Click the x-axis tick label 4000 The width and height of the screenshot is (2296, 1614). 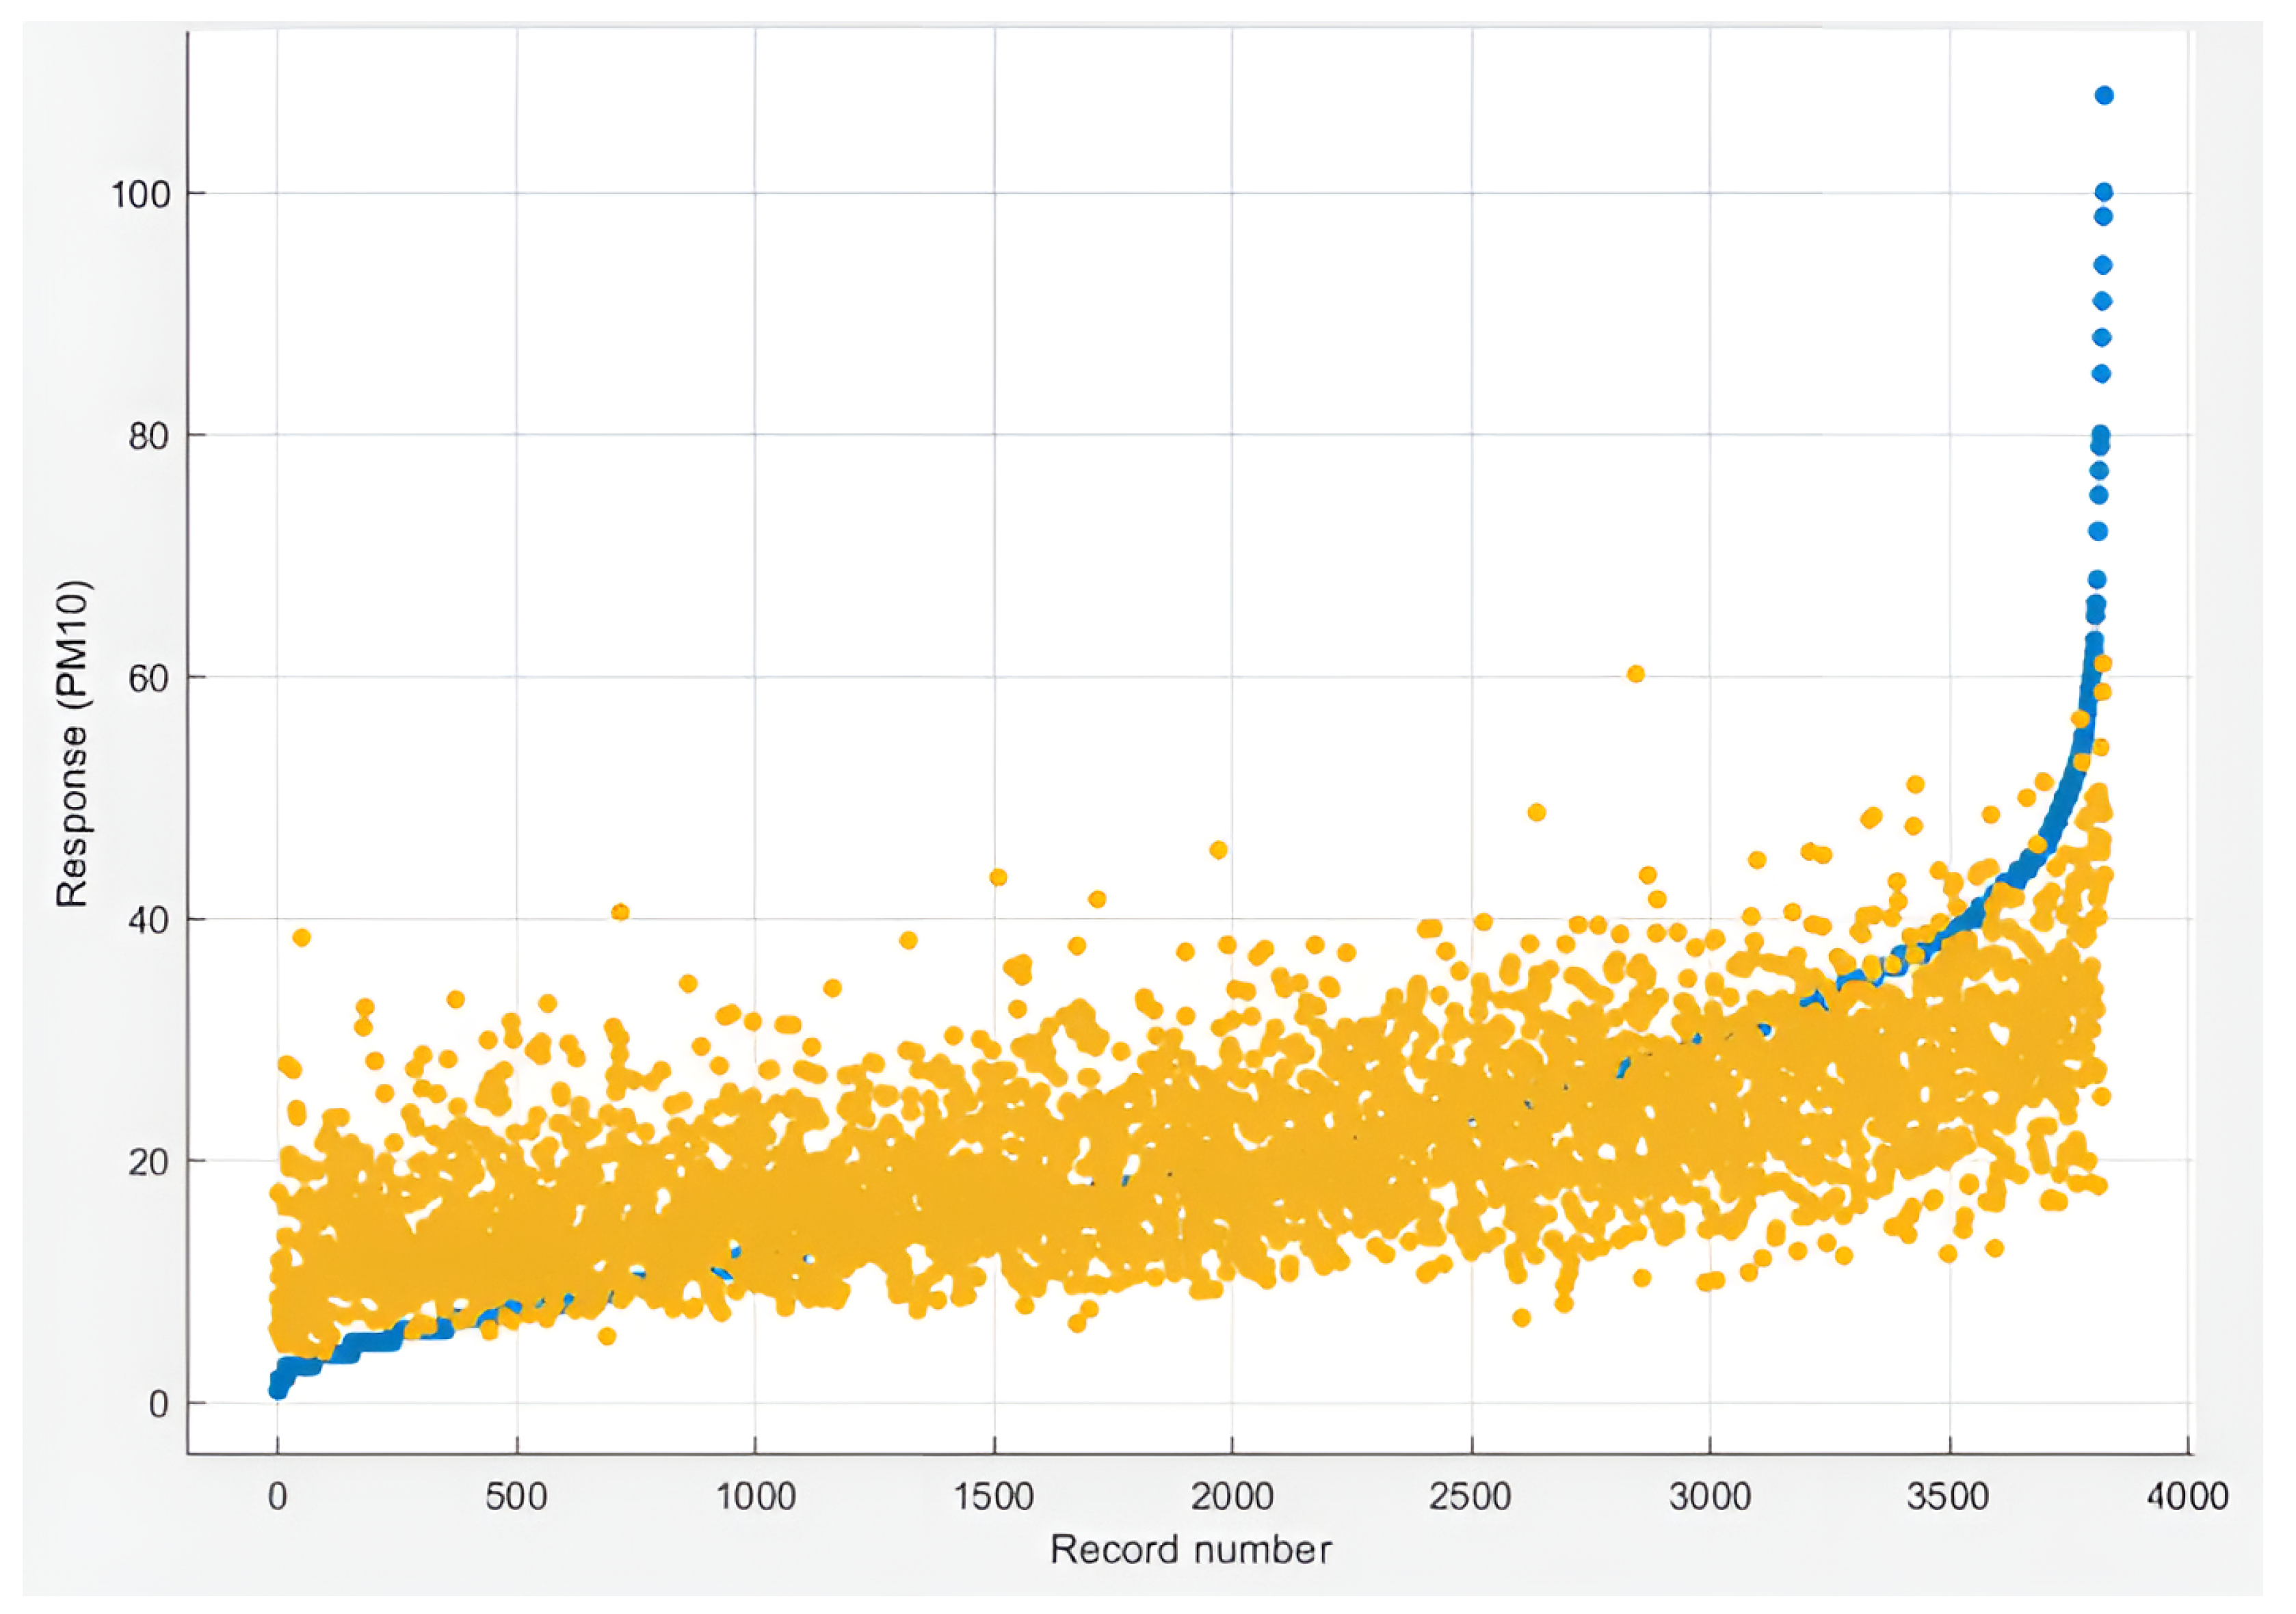[x=2187, y=1497]
